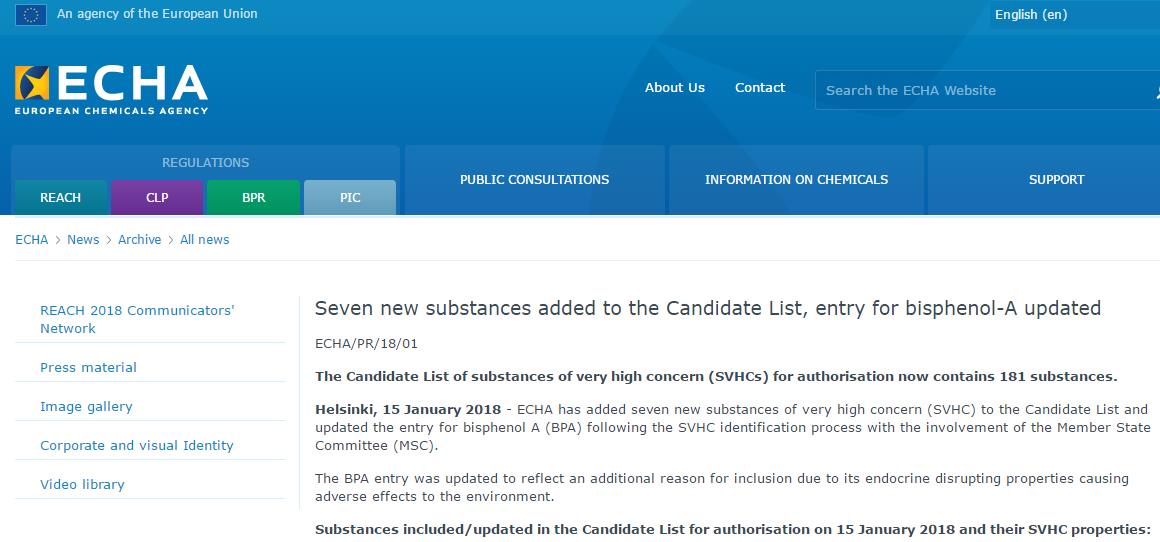Select the REACH regulation tab

(60, 198)
